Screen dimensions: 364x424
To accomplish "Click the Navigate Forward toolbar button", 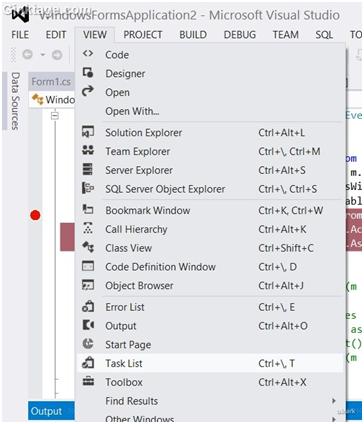I will click(x=57, y=54).
